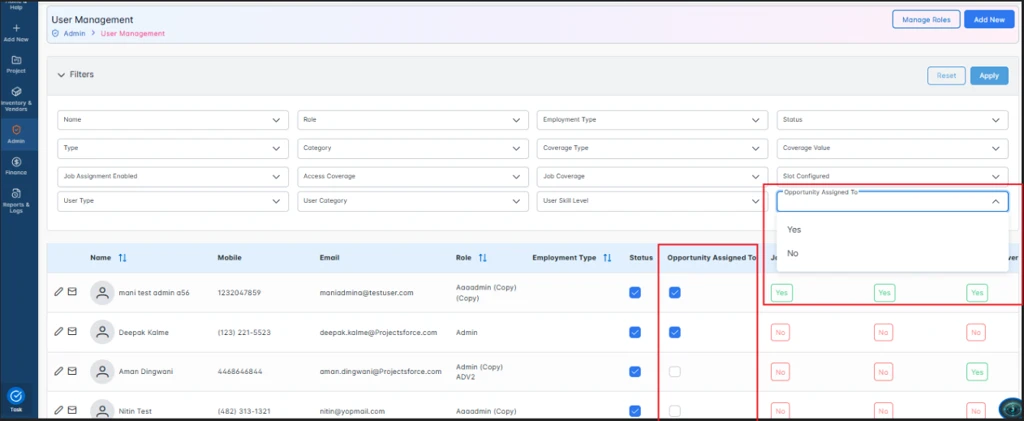Open the Role filter dropdown
The height and width of the screenshot is (421, 1024).
tap(412, 120)
